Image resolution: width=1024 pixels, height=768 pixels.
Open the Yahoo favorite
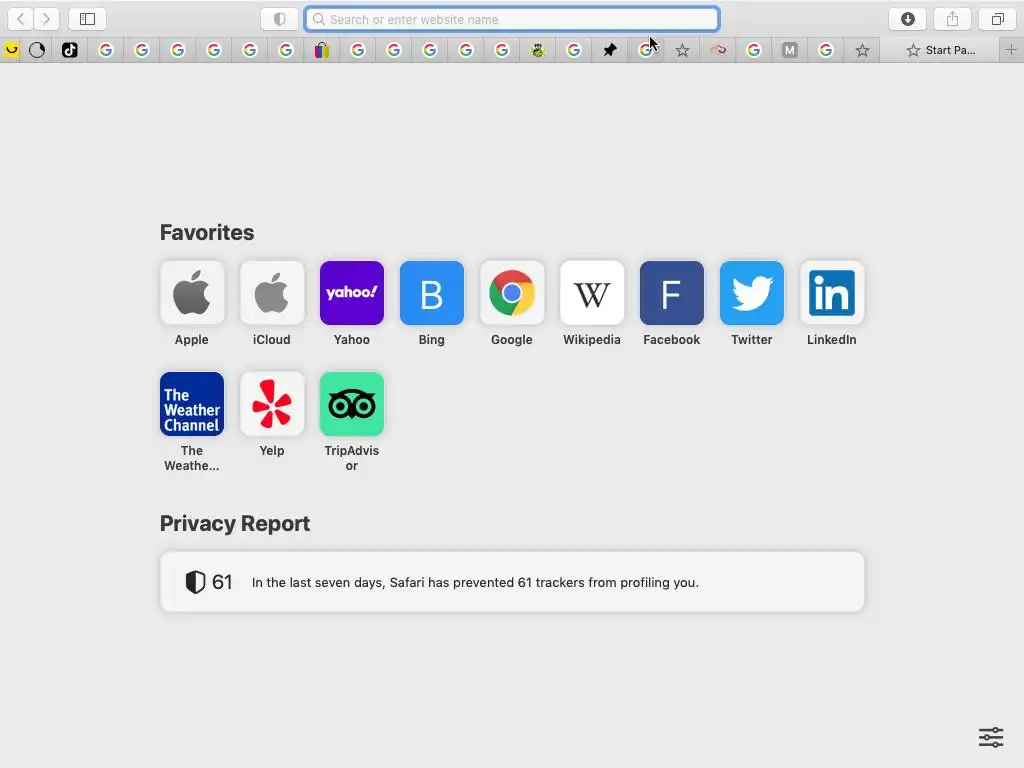[x=352, y=303]
